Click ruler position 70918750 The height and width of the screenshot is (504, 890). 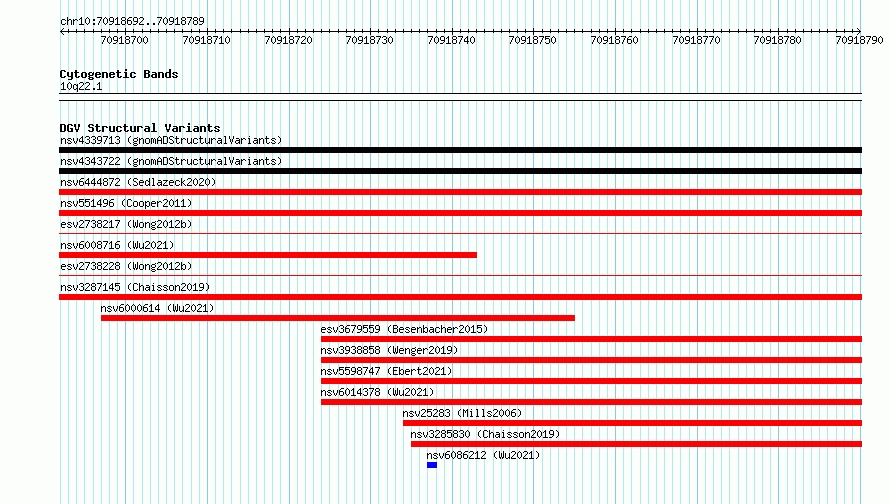pos(532,40)
